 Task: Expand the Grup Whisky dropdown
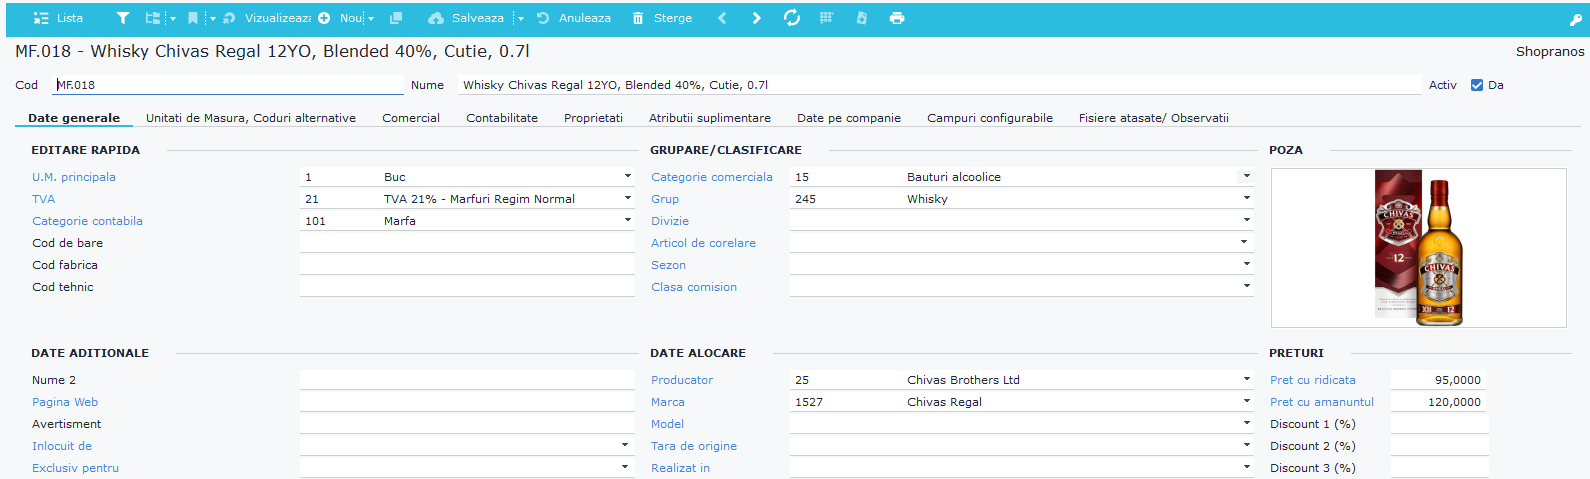pyautogui.click(x=1247, y=198)
